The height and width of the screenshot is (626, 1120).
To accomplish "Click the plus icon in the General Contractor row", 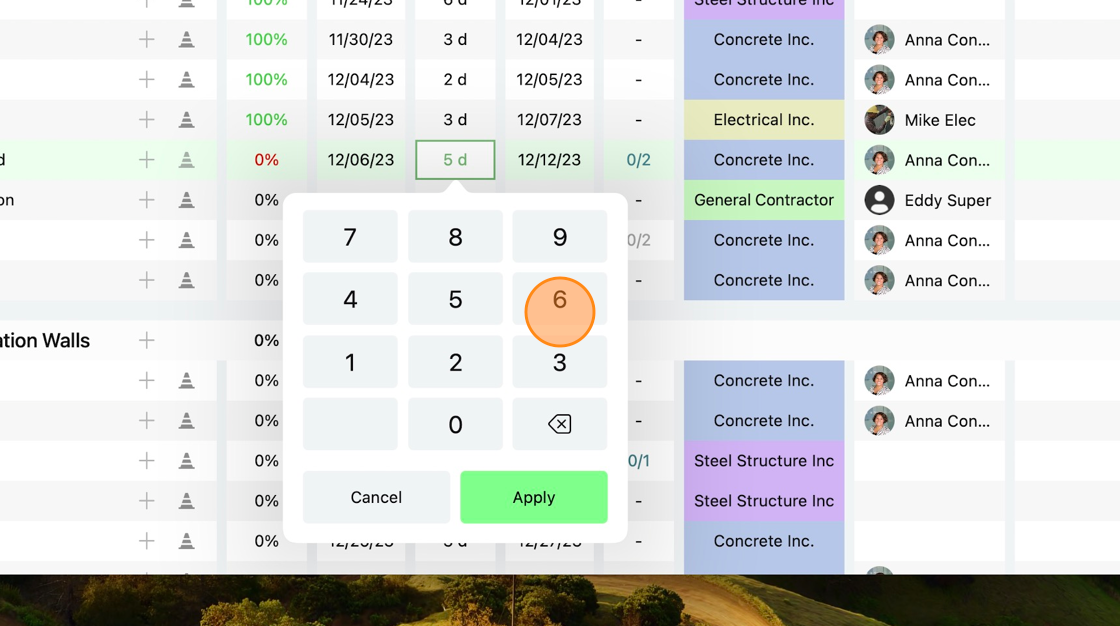I will [x=146, y=199].
